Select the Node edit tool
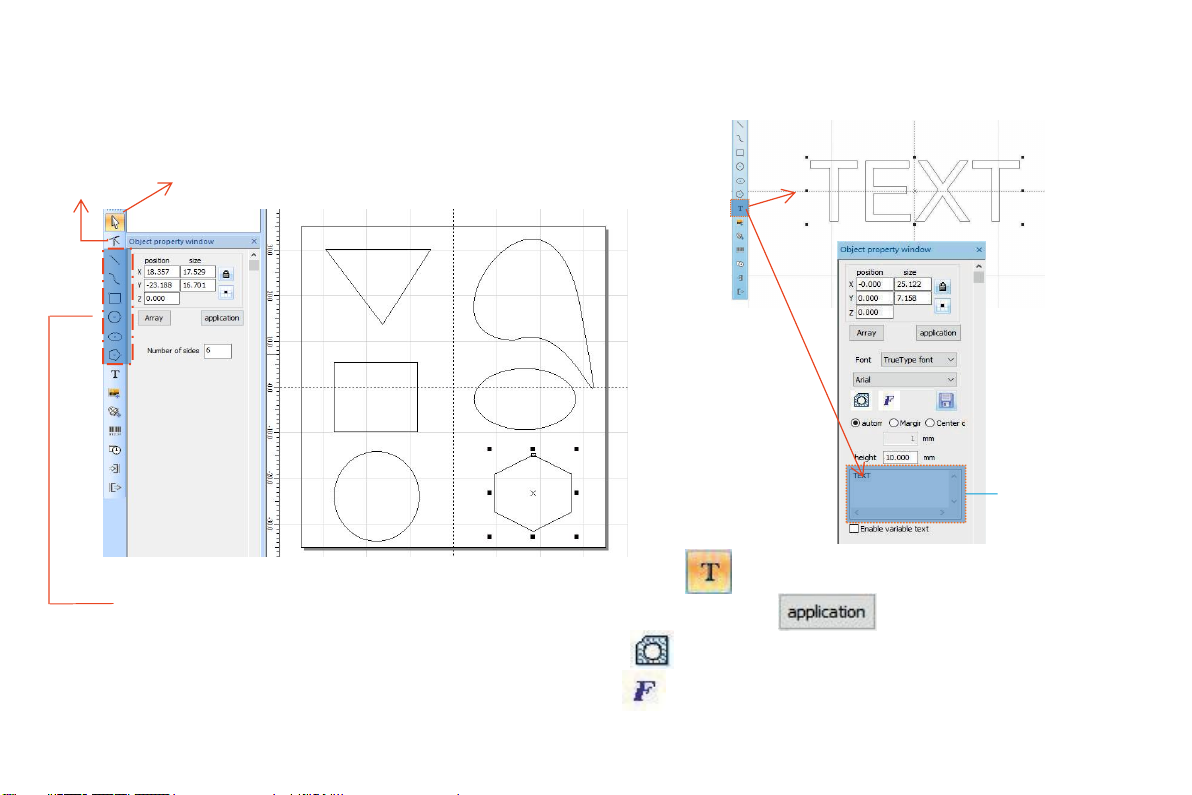This screenshot has width=1192, height=795. click(x=115, y=241)
